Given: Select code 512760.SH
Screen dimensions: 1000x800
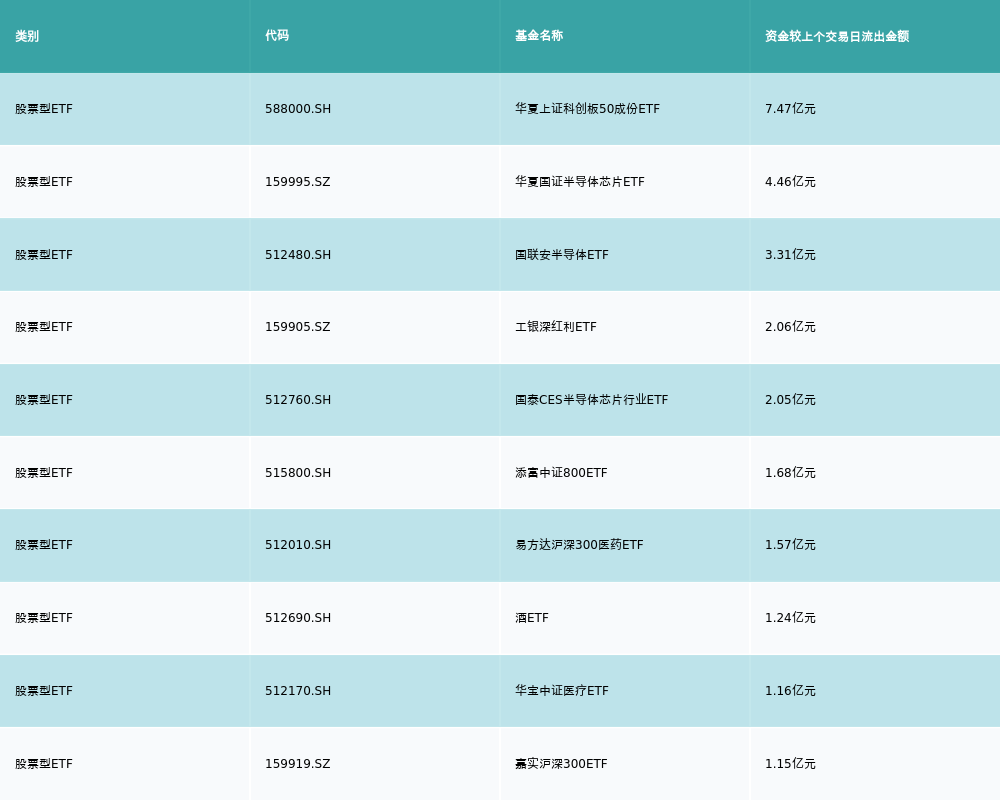Looking at the screenshot, I should 298,400.
